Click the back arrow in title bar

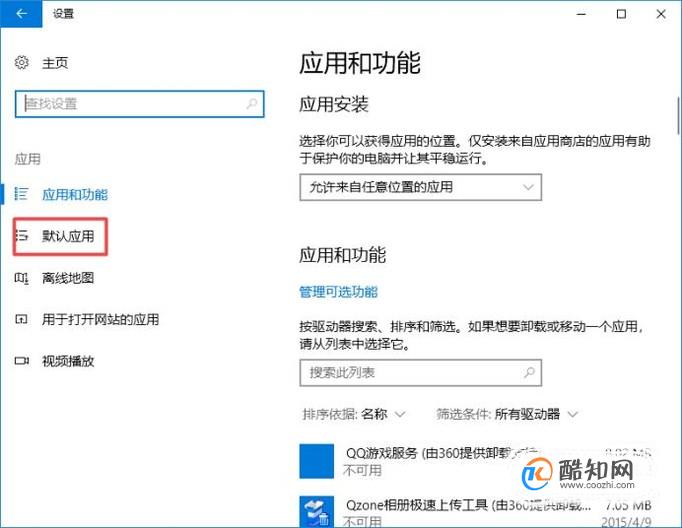pos(21,13)
